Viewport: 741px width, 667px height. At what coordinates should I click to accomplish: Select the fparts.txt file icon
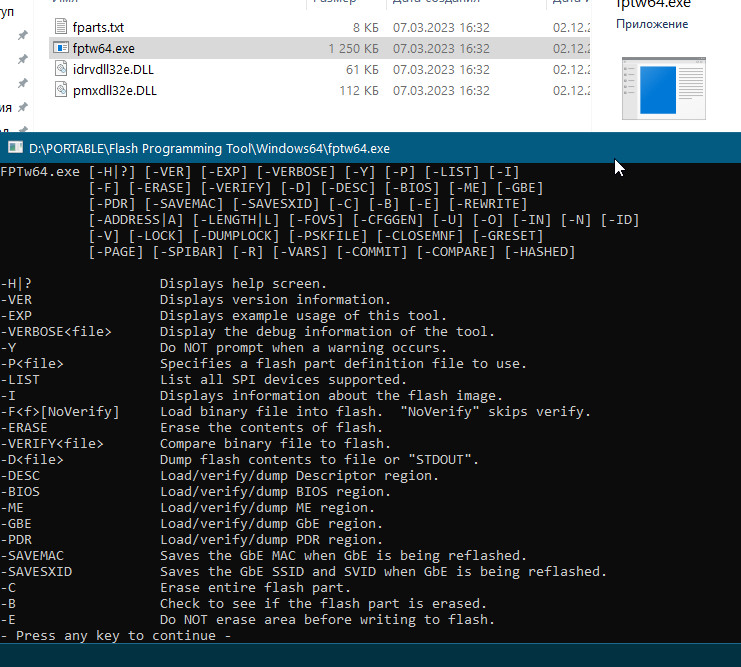60,26
